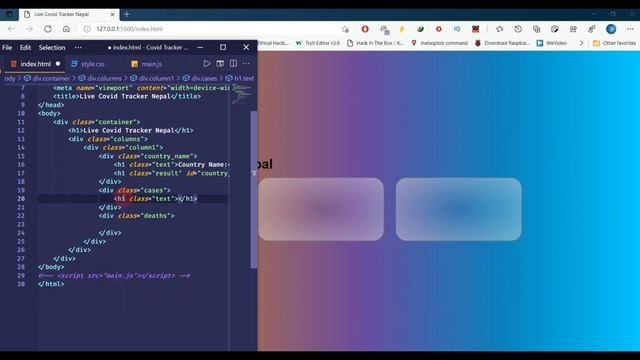
Task: Open metasploit command bookmark
Action: click(x=439, y=43)
